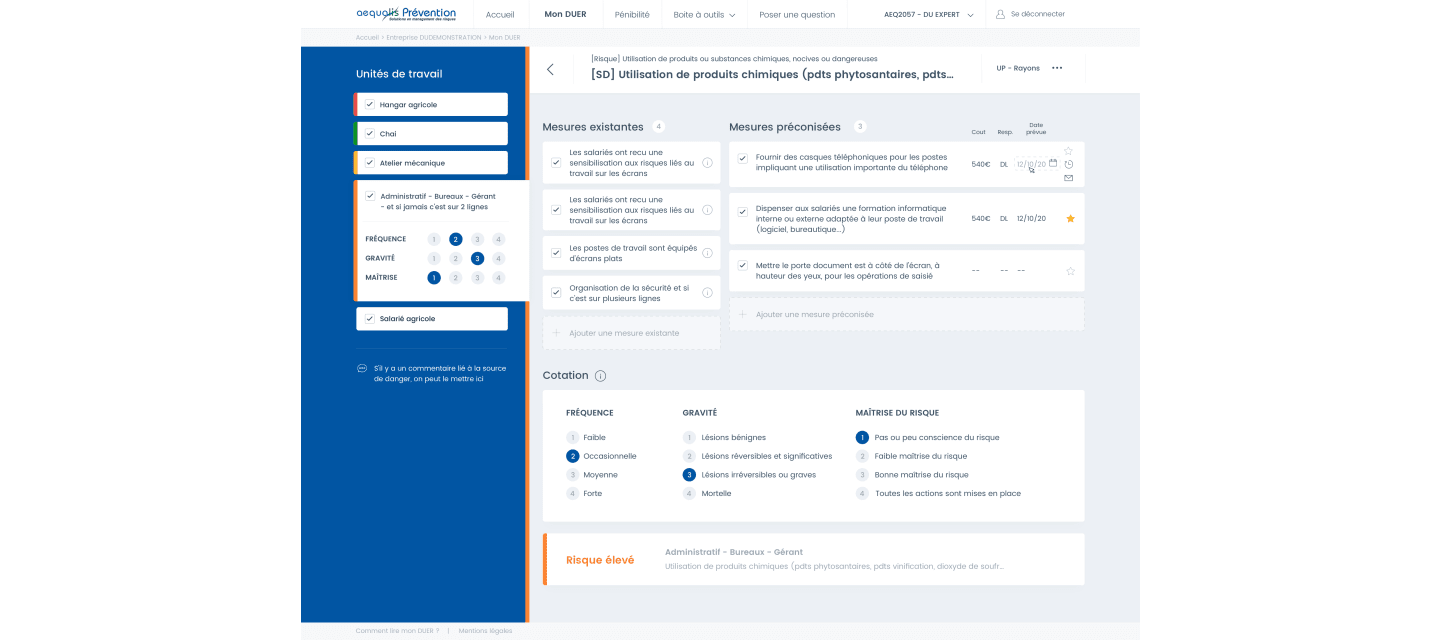The width and height of the screenshot is (1440, 640).
Task: Star the casques téléphoniques measure
Action: click(1069, 151)
